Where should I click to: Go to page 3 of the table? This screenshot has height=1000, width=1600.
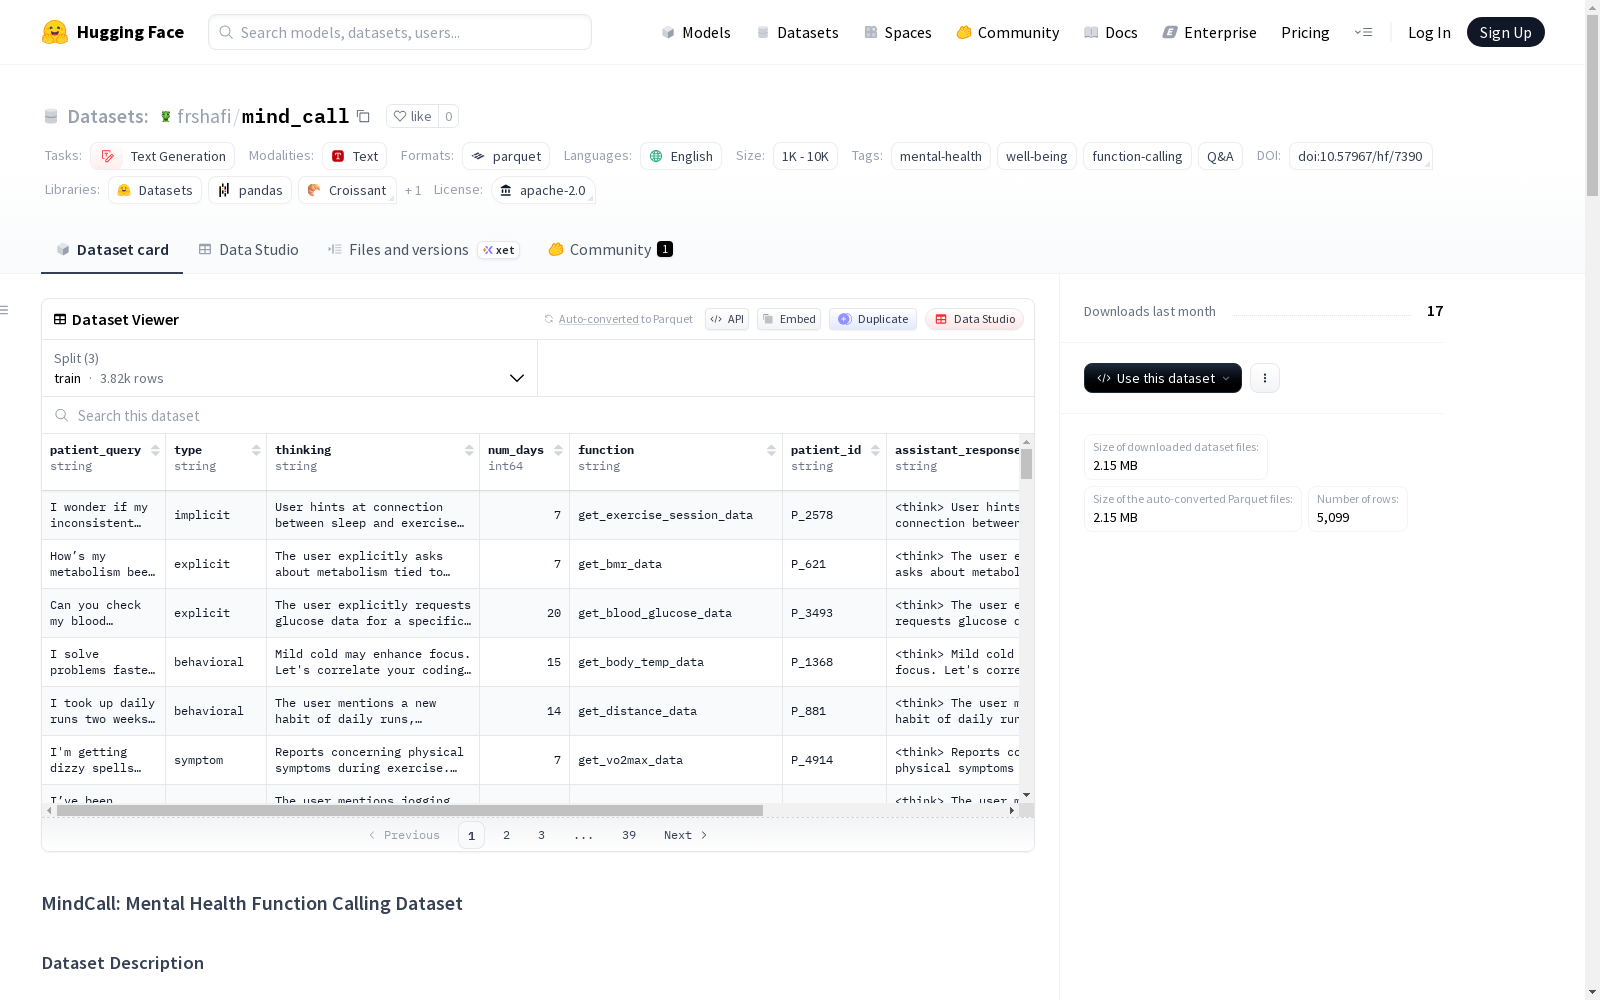(542, 835)
